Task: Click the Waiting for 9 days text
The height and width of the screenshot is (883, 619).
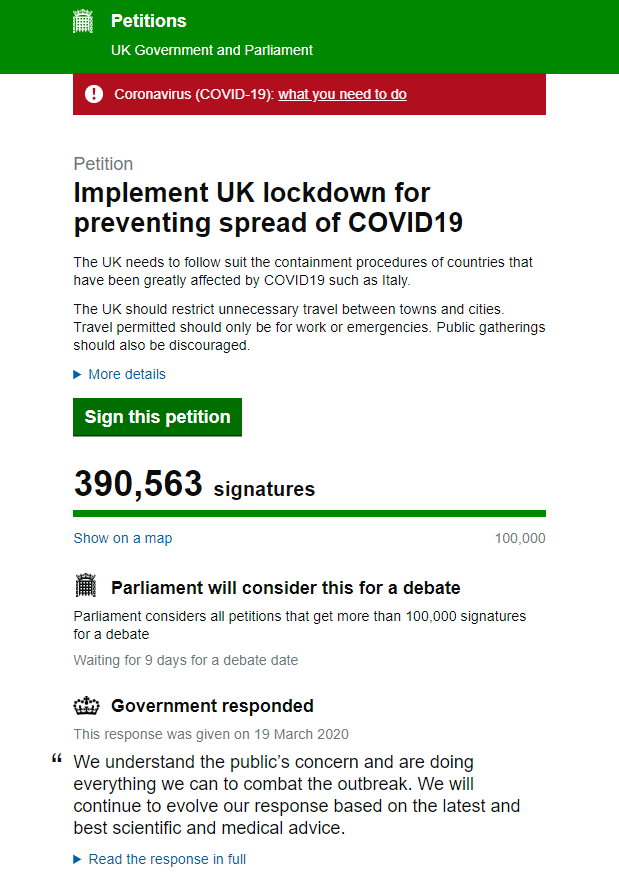Action: click(185, 660)
